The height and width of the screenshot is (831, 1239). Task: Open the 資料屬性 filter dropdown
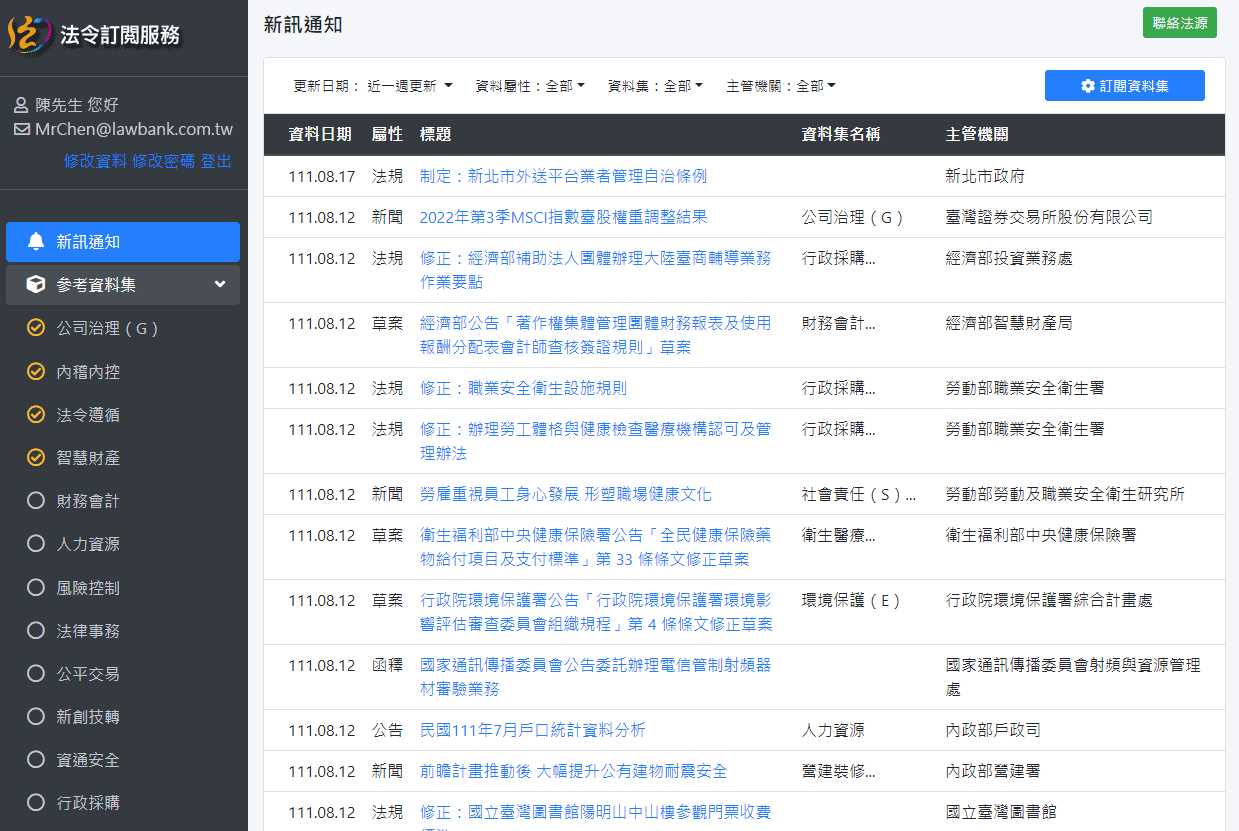click(530, 86)
